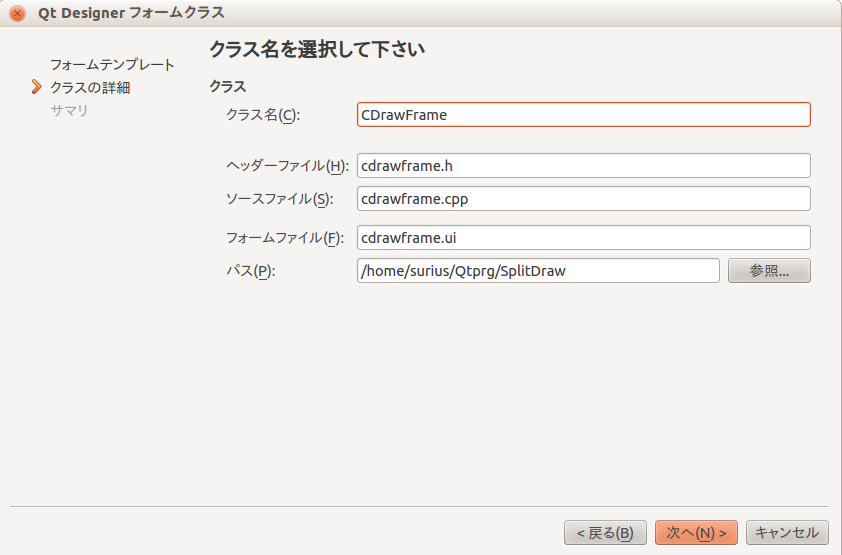Click the orange arrow beside クラスの詳細
Screen dimensions: 842x555
click(36, 87)
